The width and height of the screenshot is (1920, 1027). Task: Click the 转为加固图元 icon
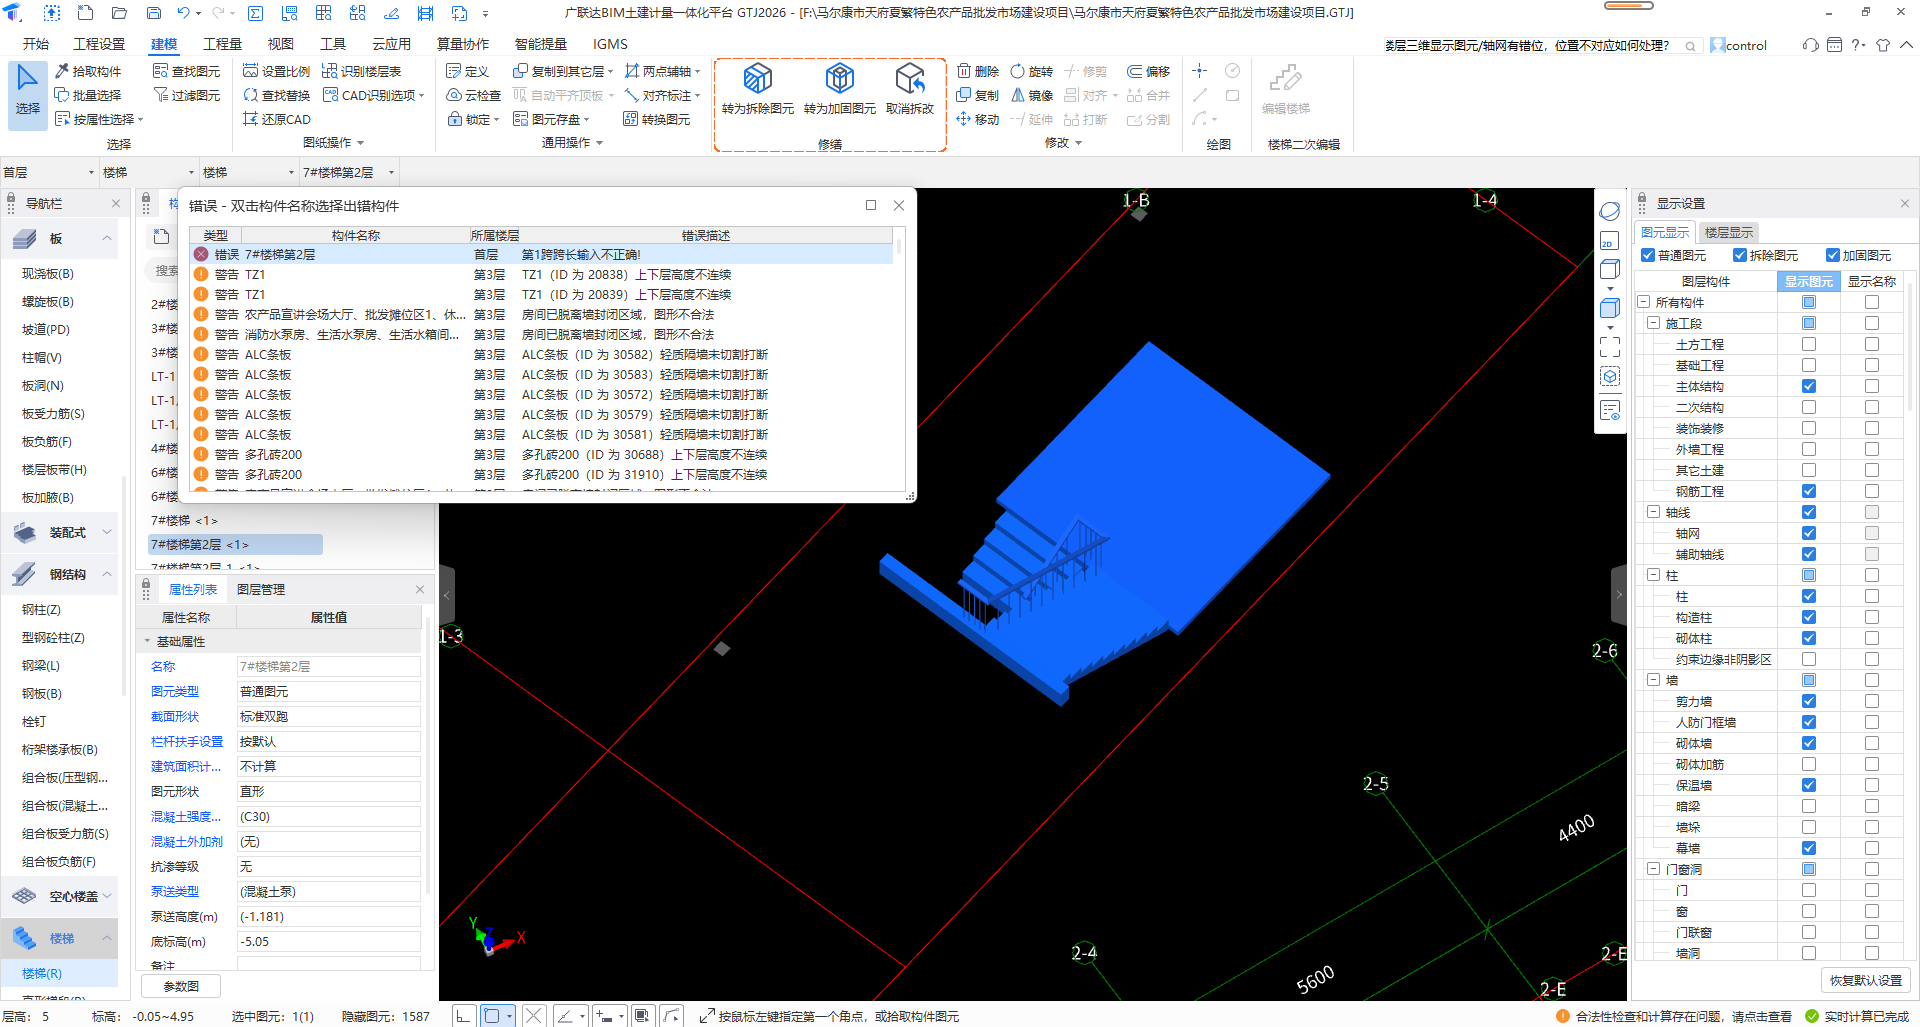(x=839, y=79)
